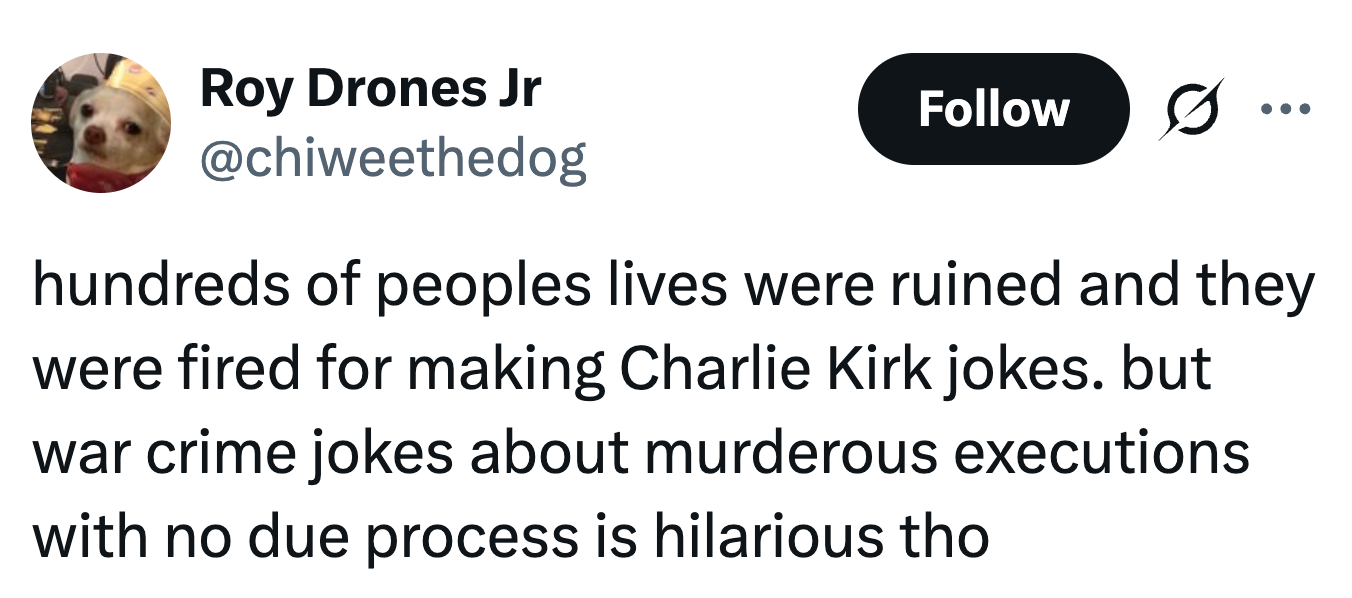Click the word "murderous" in the tweet
Image resolution: width=1352 pixels, height=598 pixels.
[791, 452]
